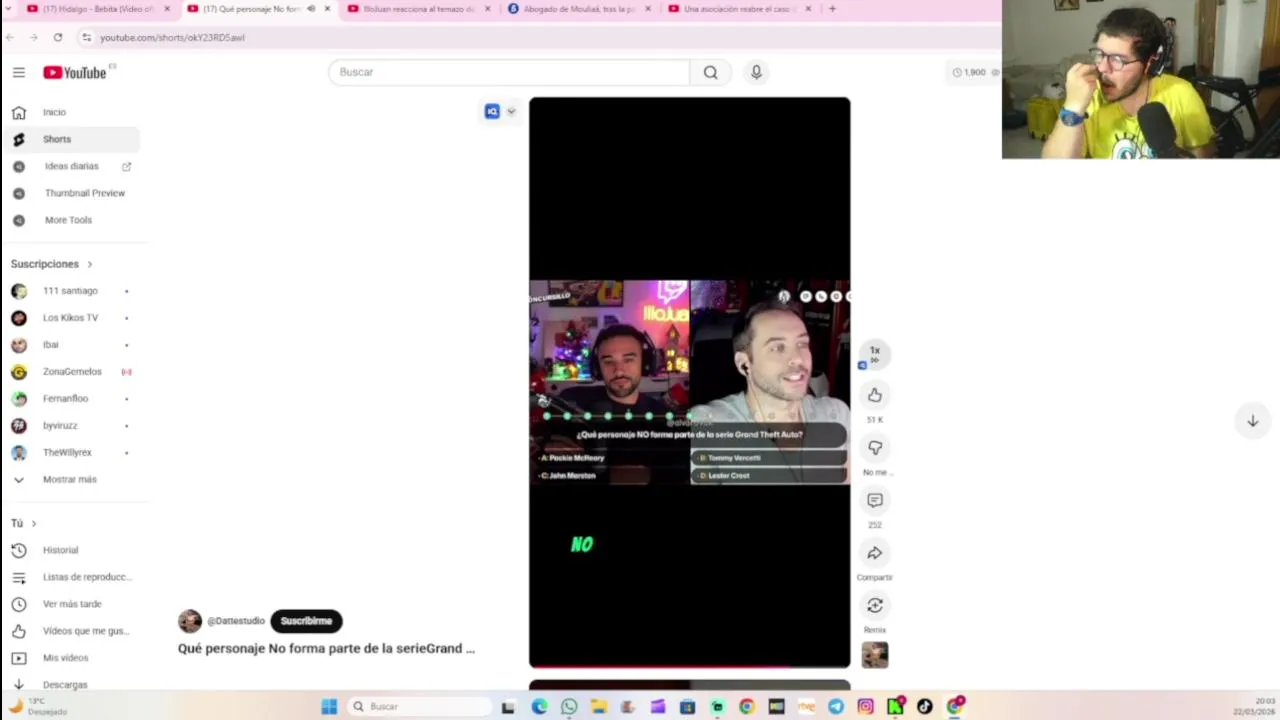Click the address bar URL

click(x=172, y=37)
